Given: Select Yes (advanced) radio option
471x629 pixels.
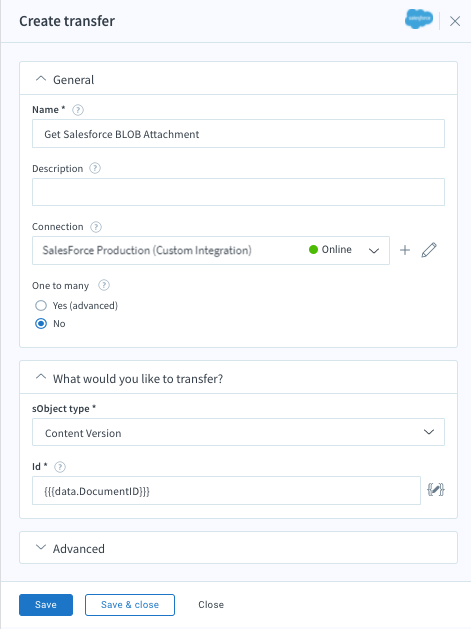Looking at the screenshot, I should [41, 306].
